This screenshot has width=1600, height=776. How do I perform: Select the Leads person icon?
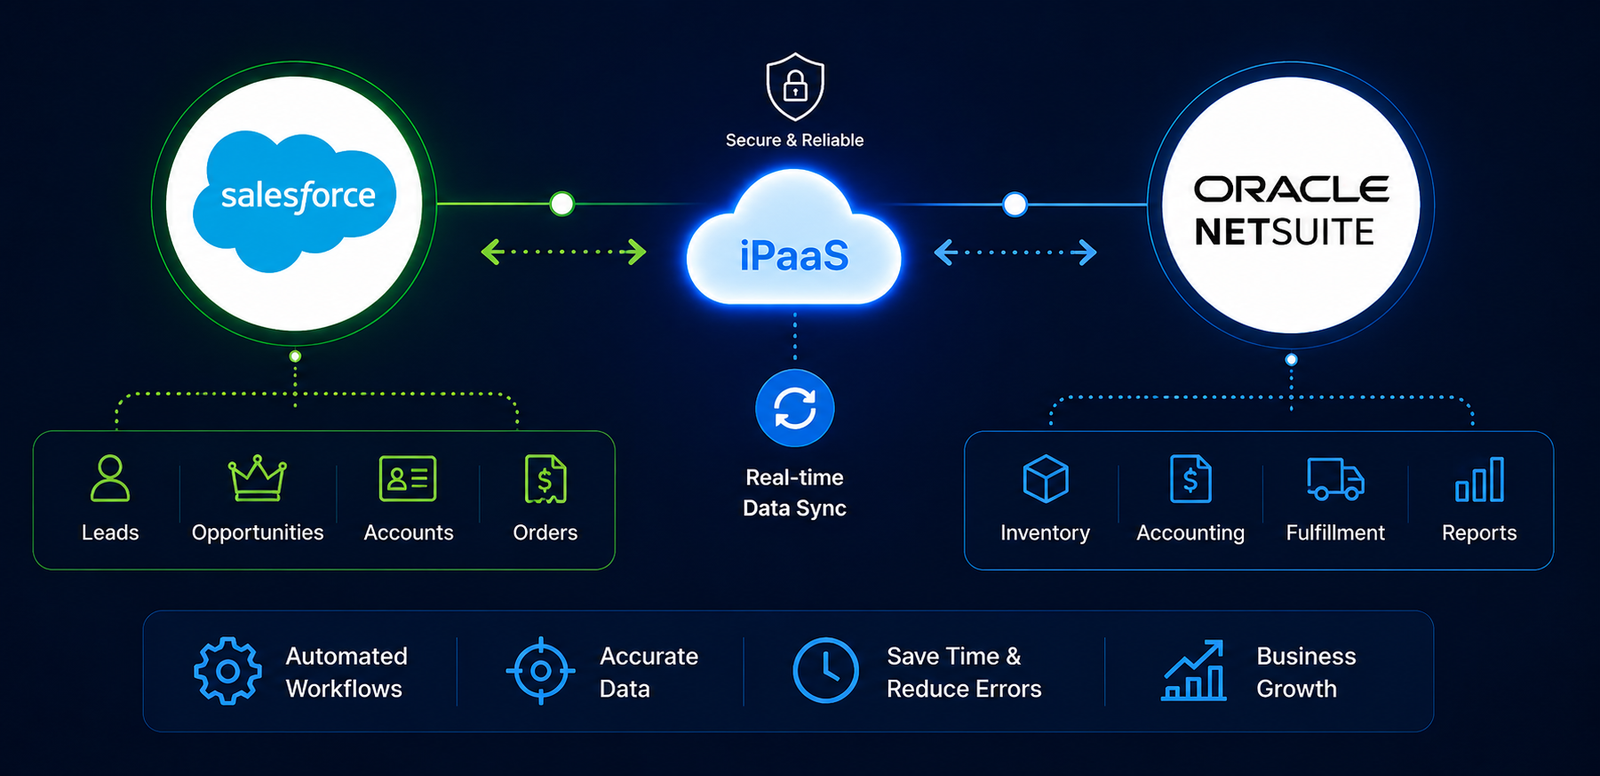point(110,478)
